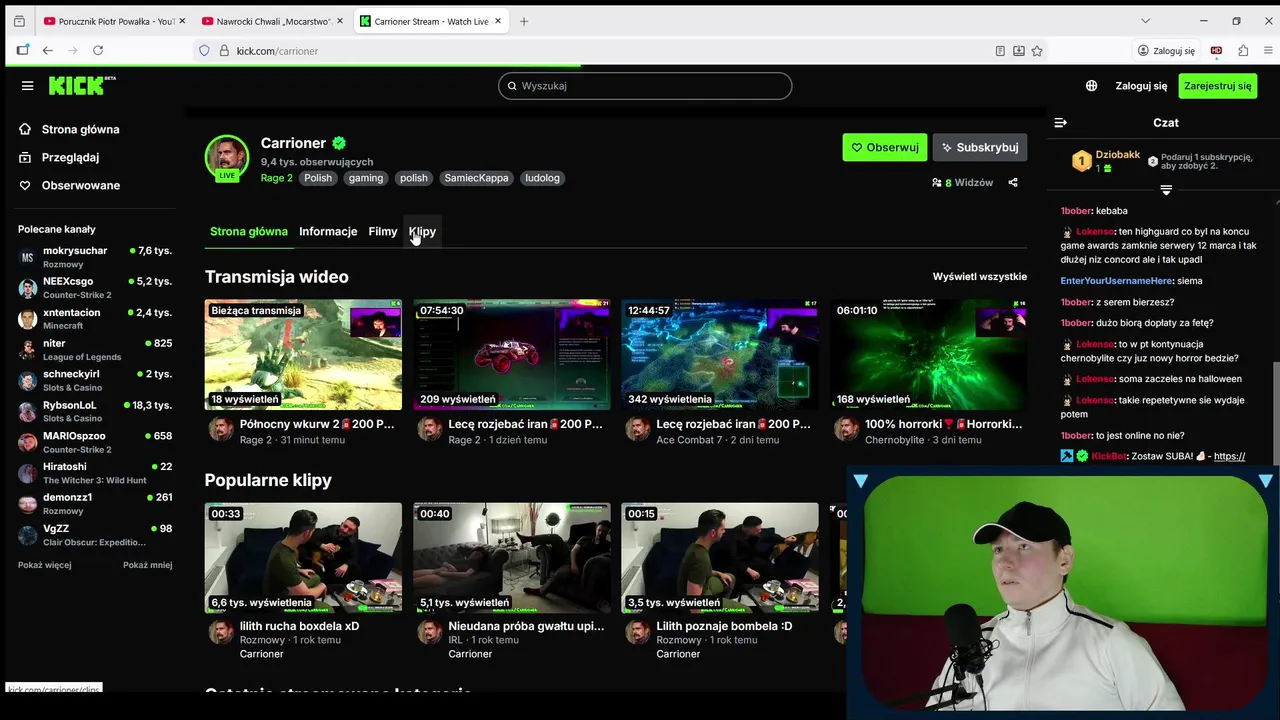Click the Subskrybuj button
The height and width of the screenshot is (720, 1280).
(x=980, y=147)
